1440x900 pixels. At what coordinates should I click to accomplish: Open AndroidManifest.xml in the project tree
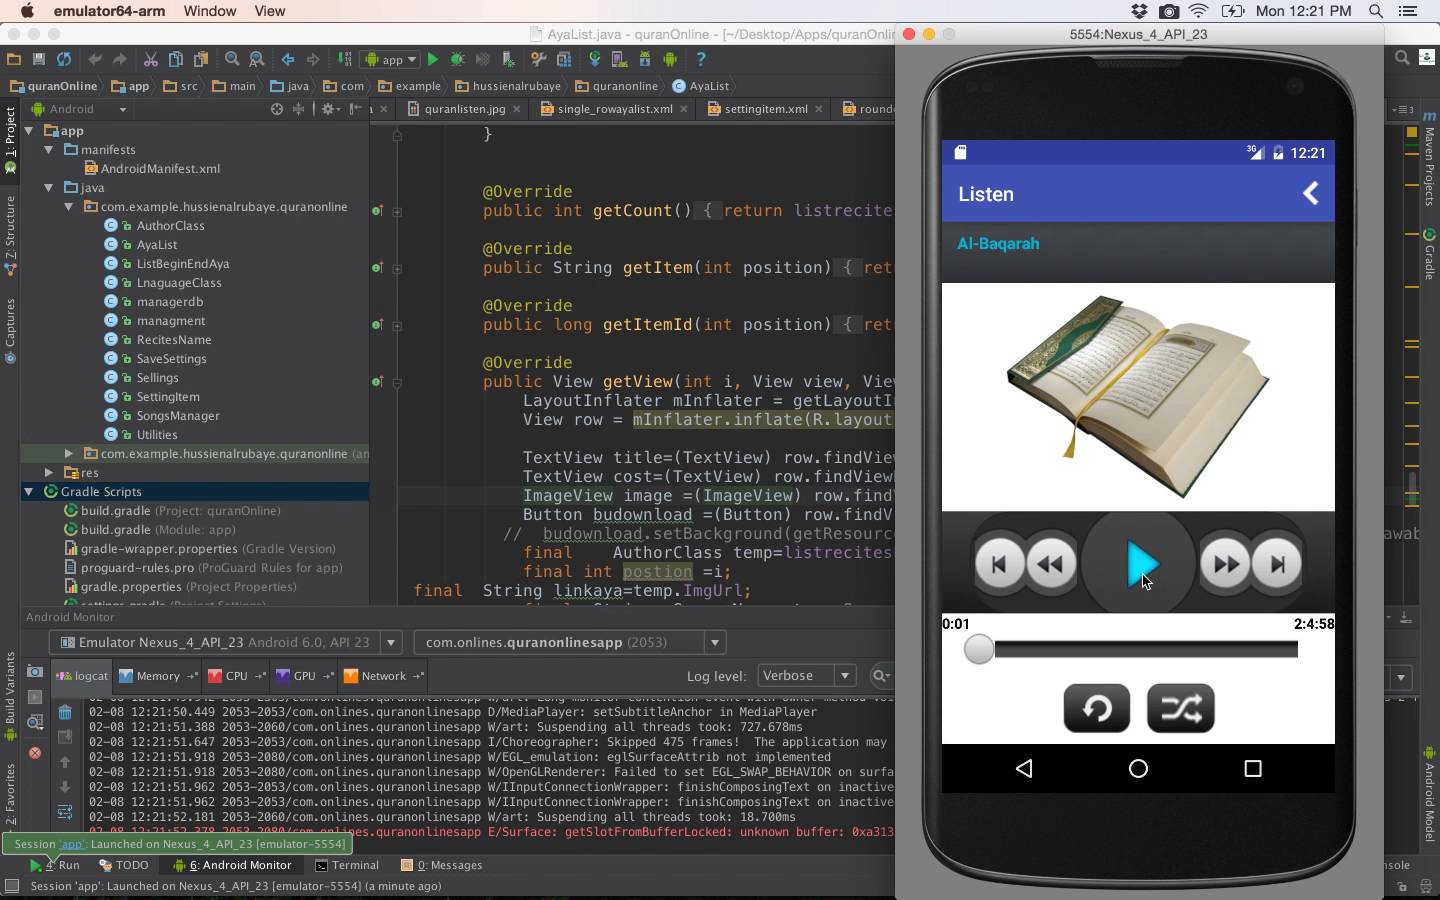[x=160, y=169]
